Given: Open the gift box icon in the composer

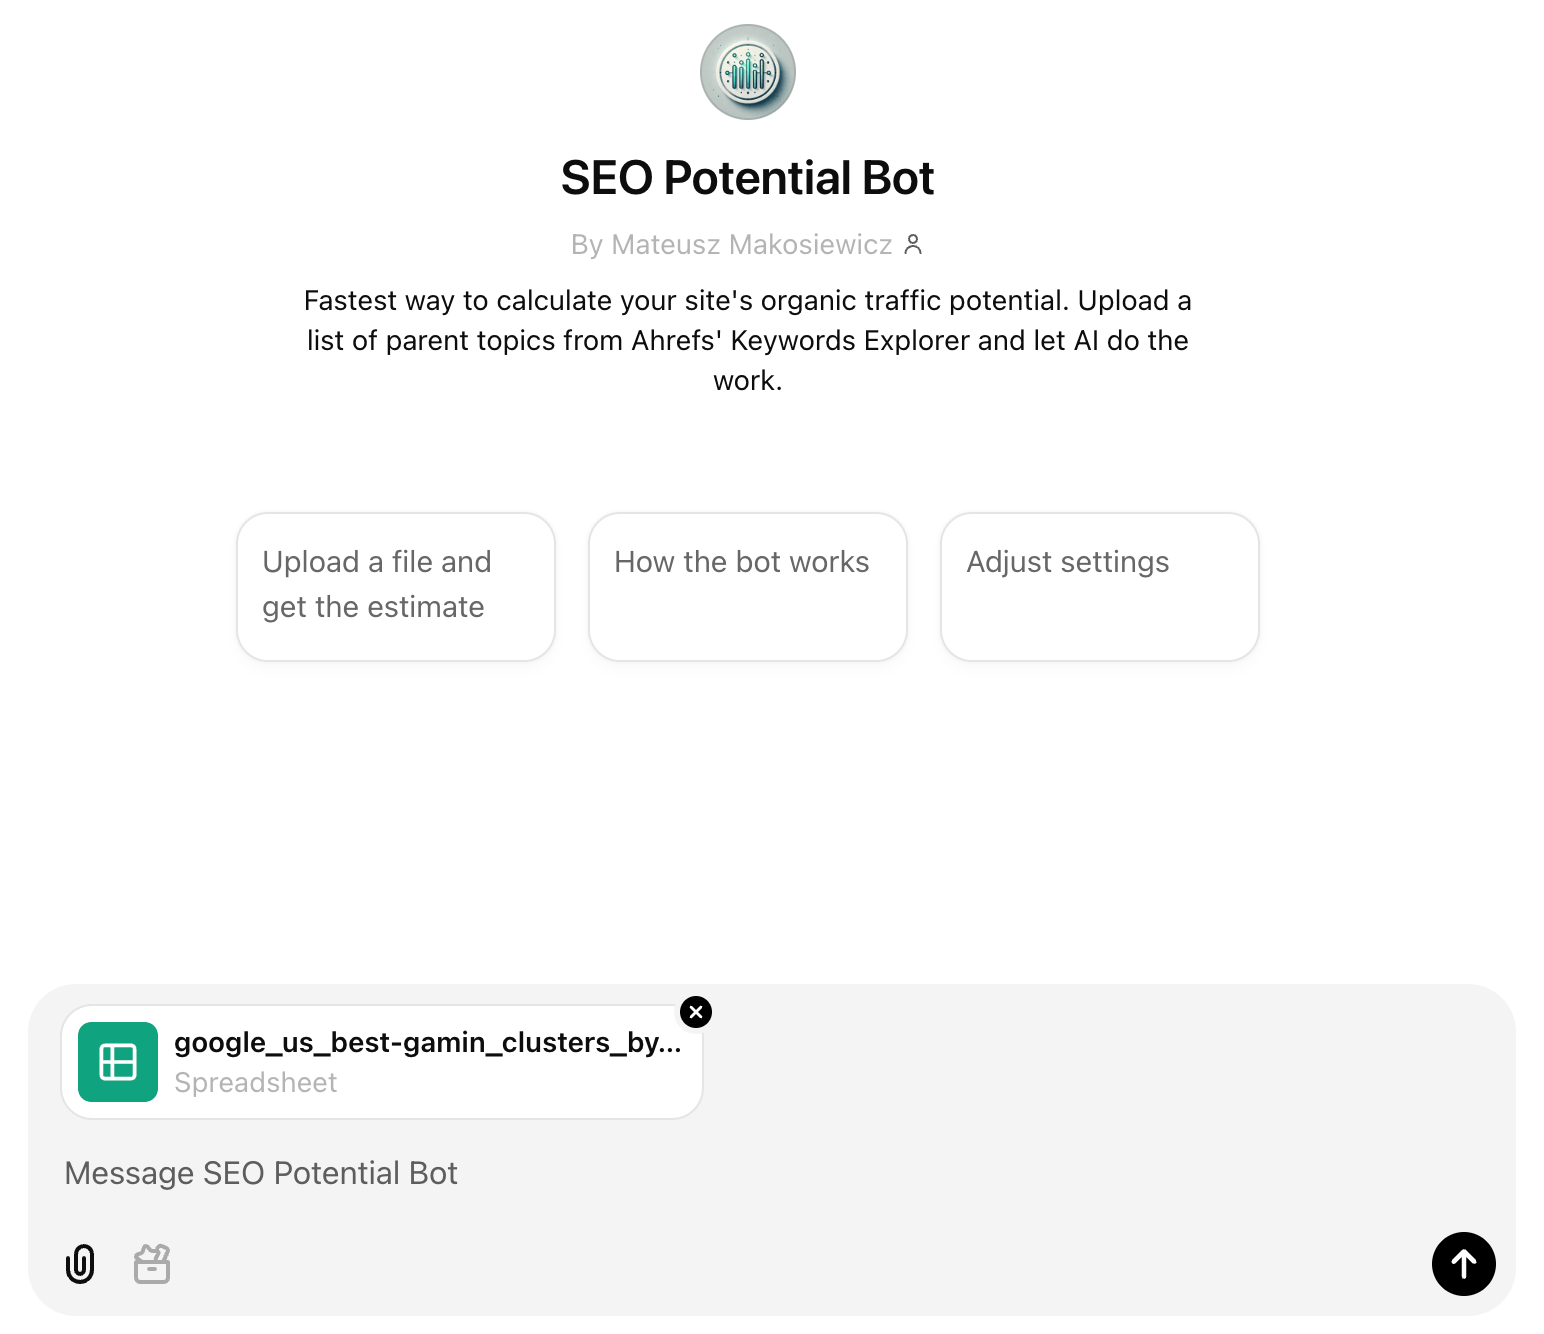Looking at the screenshot, I should 151,1264.
